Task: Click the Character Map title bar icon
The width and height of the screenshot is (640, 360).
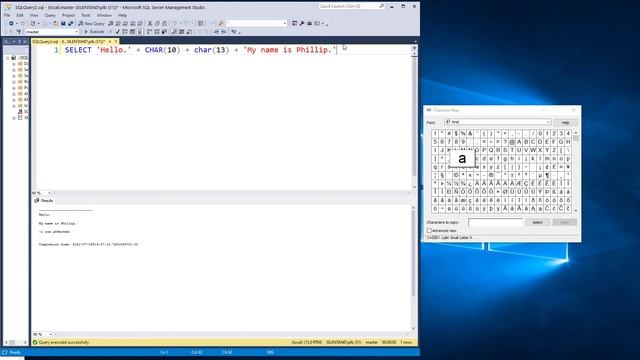Action: (x=429, y=110)
